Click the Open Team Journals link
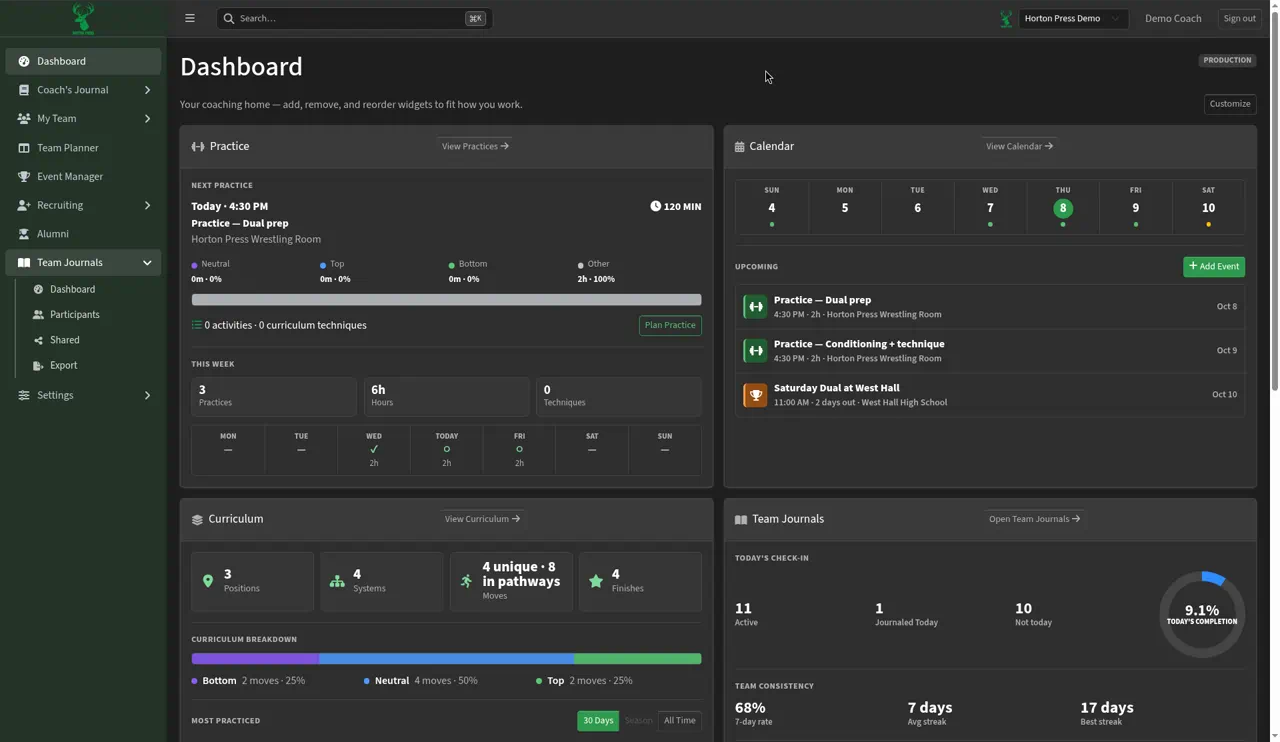Screen dimensions: 1280x742 1034,519
